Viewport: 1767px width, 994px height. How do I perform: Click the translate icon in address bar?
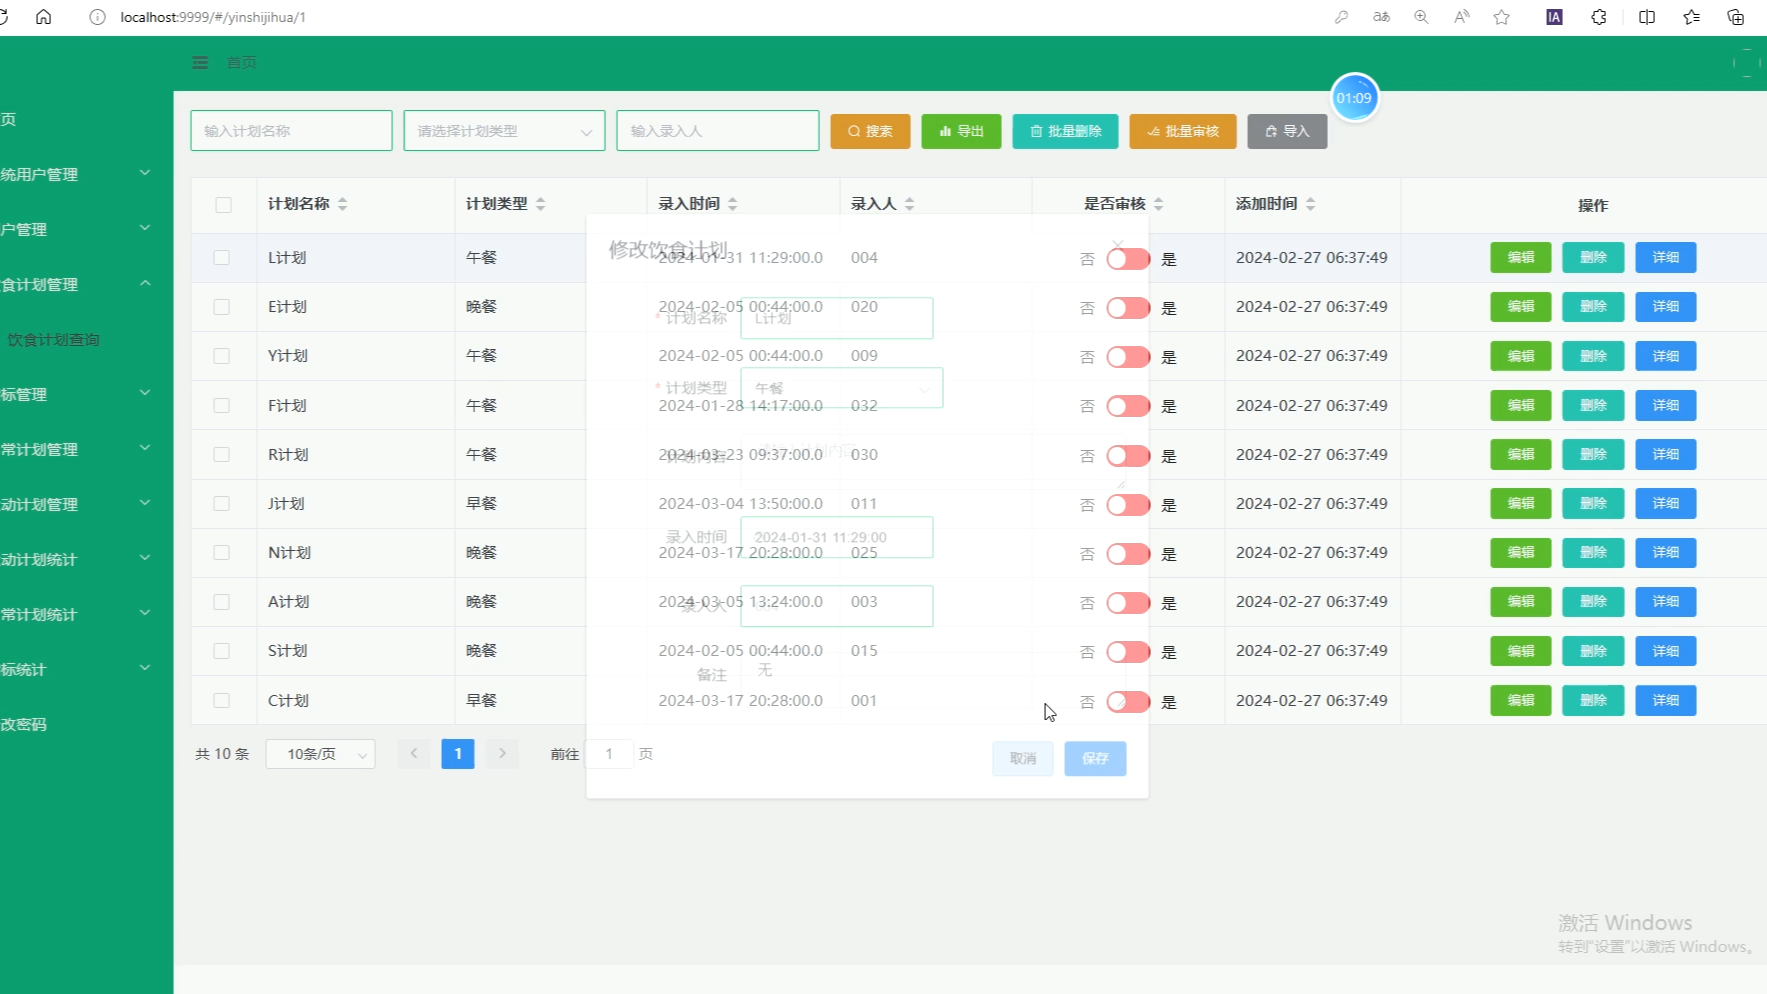tap(1381, 17)
